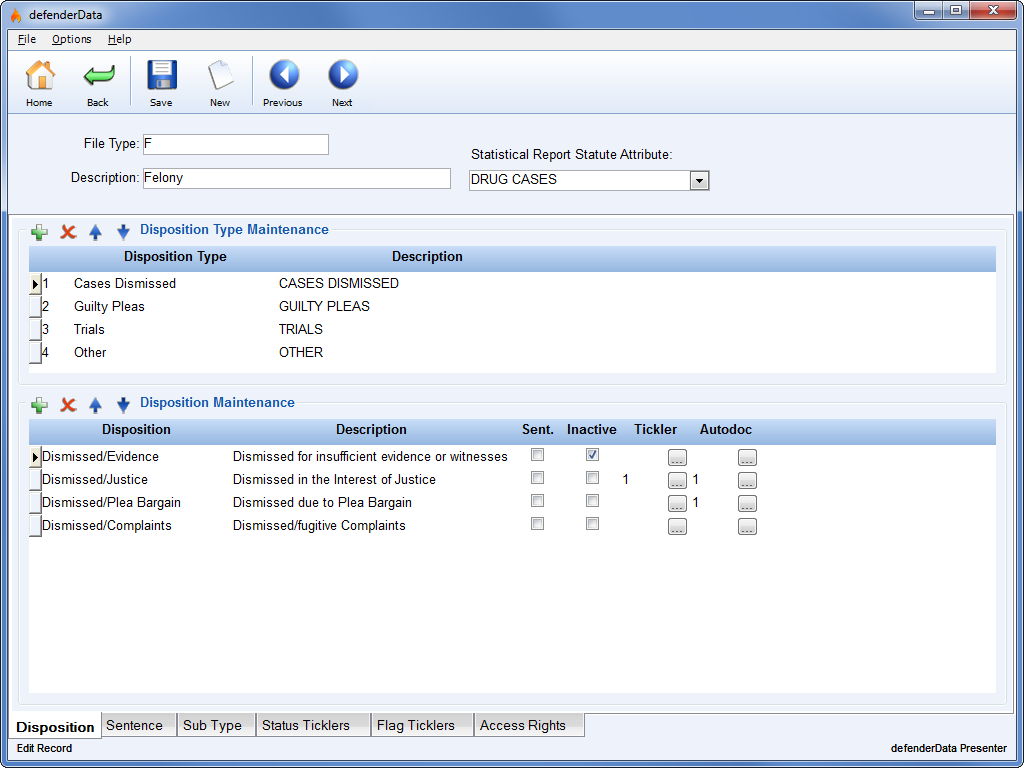Click the defenderData flame icon in title bar
Screen dimensions: 1024x768
(x=16, y=14)
